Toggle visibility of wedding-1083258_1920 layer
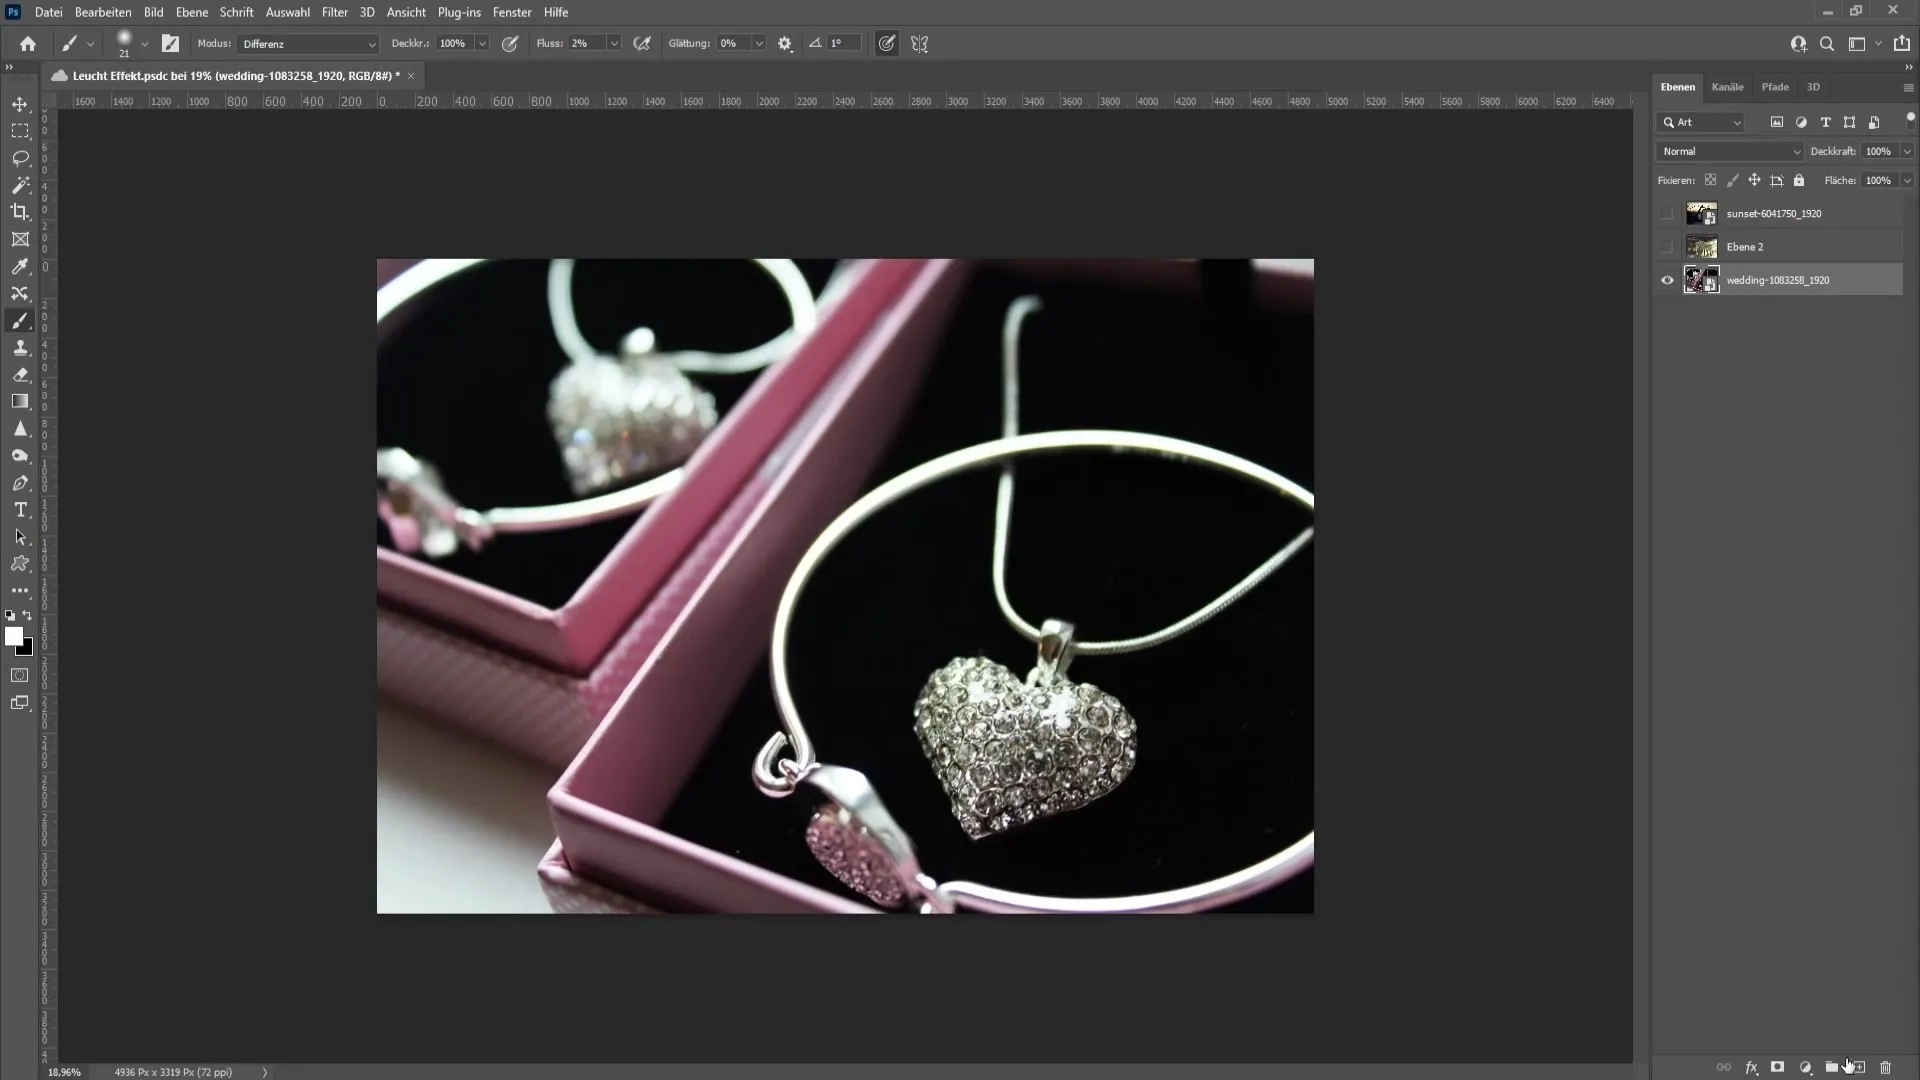Screen dimensions: 1920x1080 (x=1665, y=278)
